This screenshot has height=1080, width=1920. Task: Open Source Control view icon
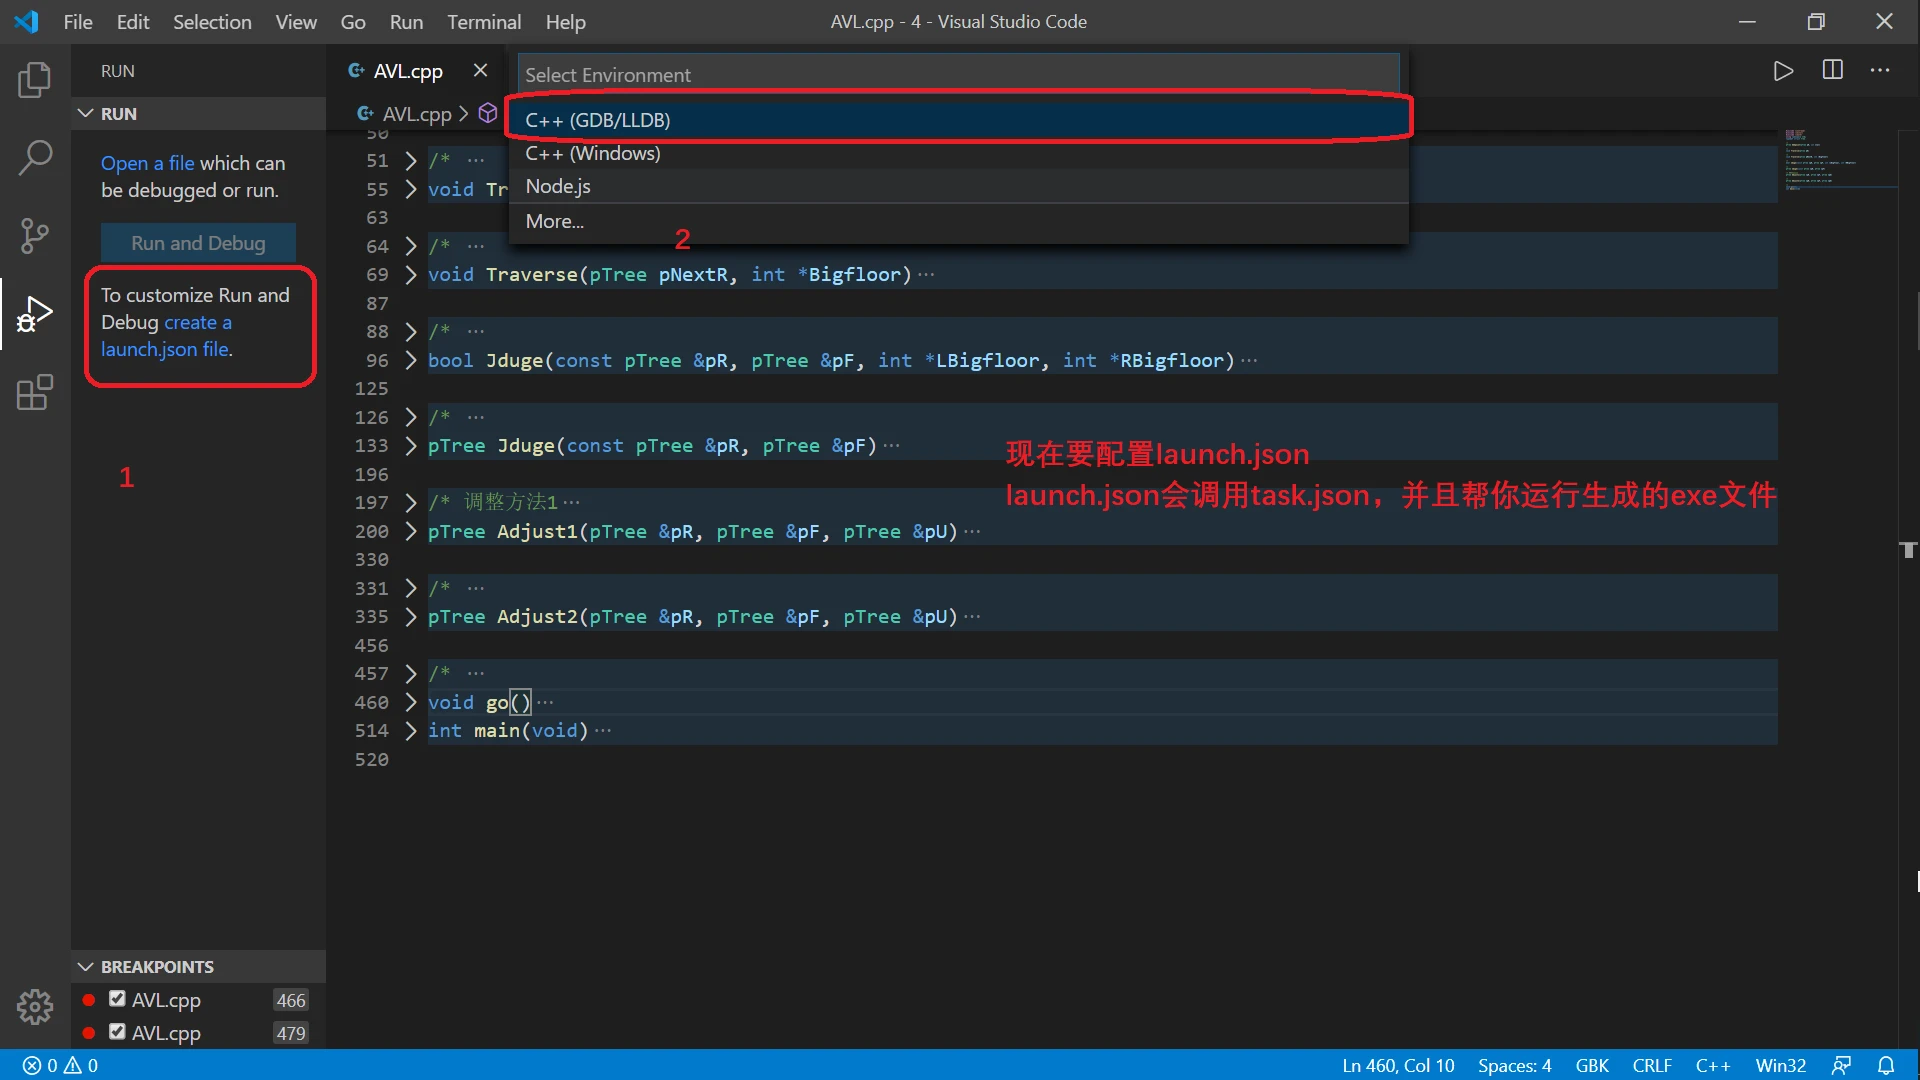(x=35, y=236)
